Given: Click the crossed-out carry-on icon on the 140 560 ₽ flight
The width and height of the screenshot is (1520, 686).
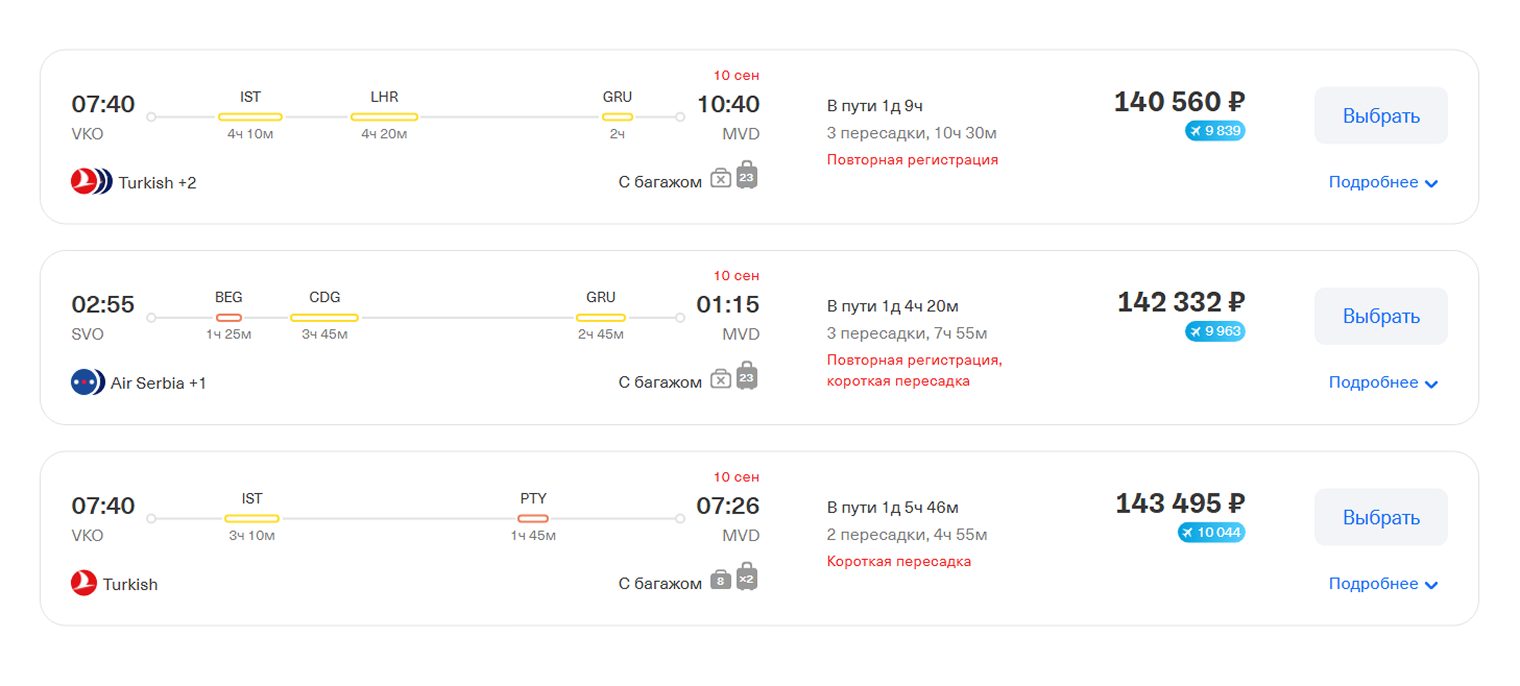Looking at the screenshot, I should click(x=721, y=179).
